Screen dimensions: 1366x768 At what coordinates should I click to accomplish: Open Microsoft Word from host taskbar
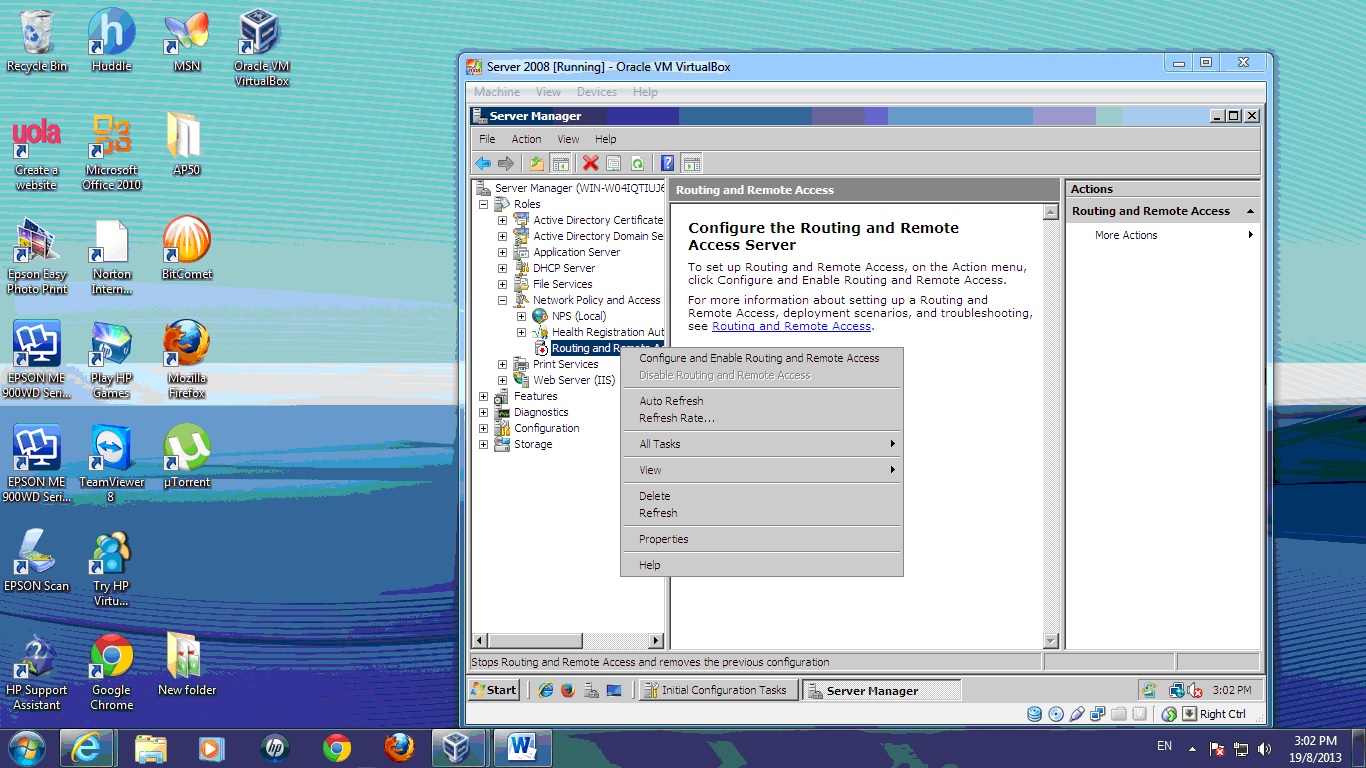[522, 748]
